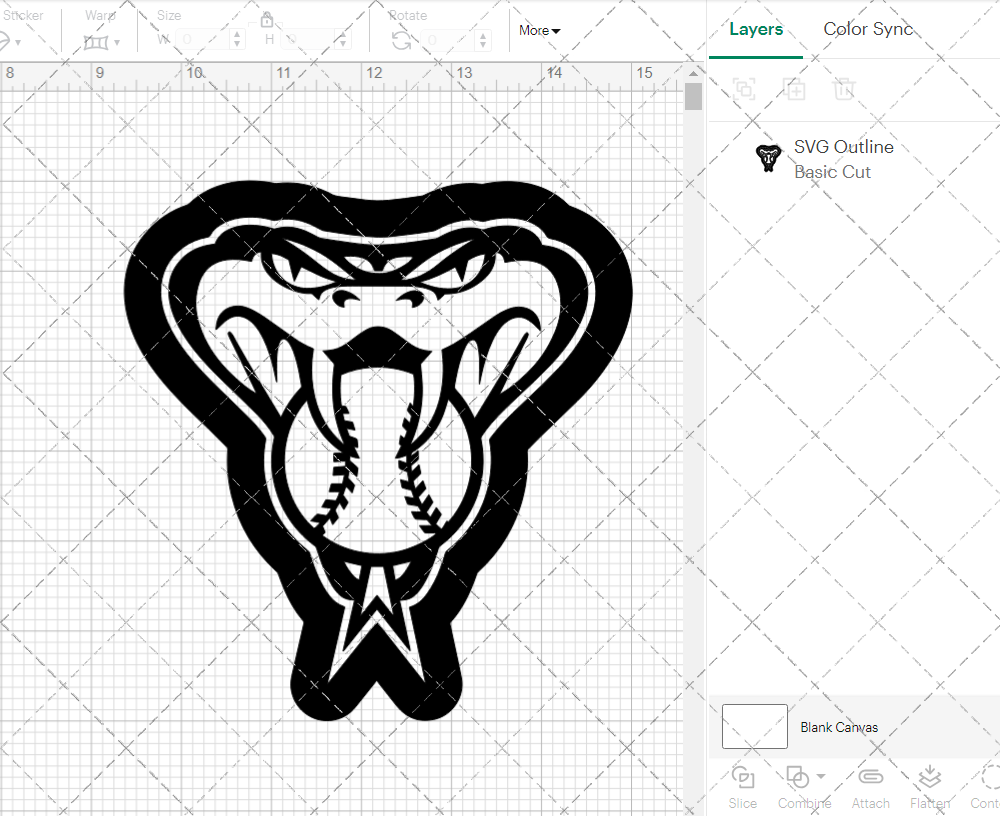
Task: Duplicate the layer using the plus icon
Action: (795, 89)
